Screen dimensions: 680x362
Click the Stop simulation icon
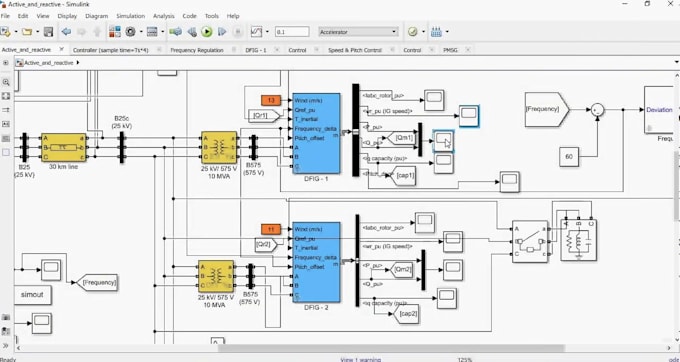click(238, 32)
